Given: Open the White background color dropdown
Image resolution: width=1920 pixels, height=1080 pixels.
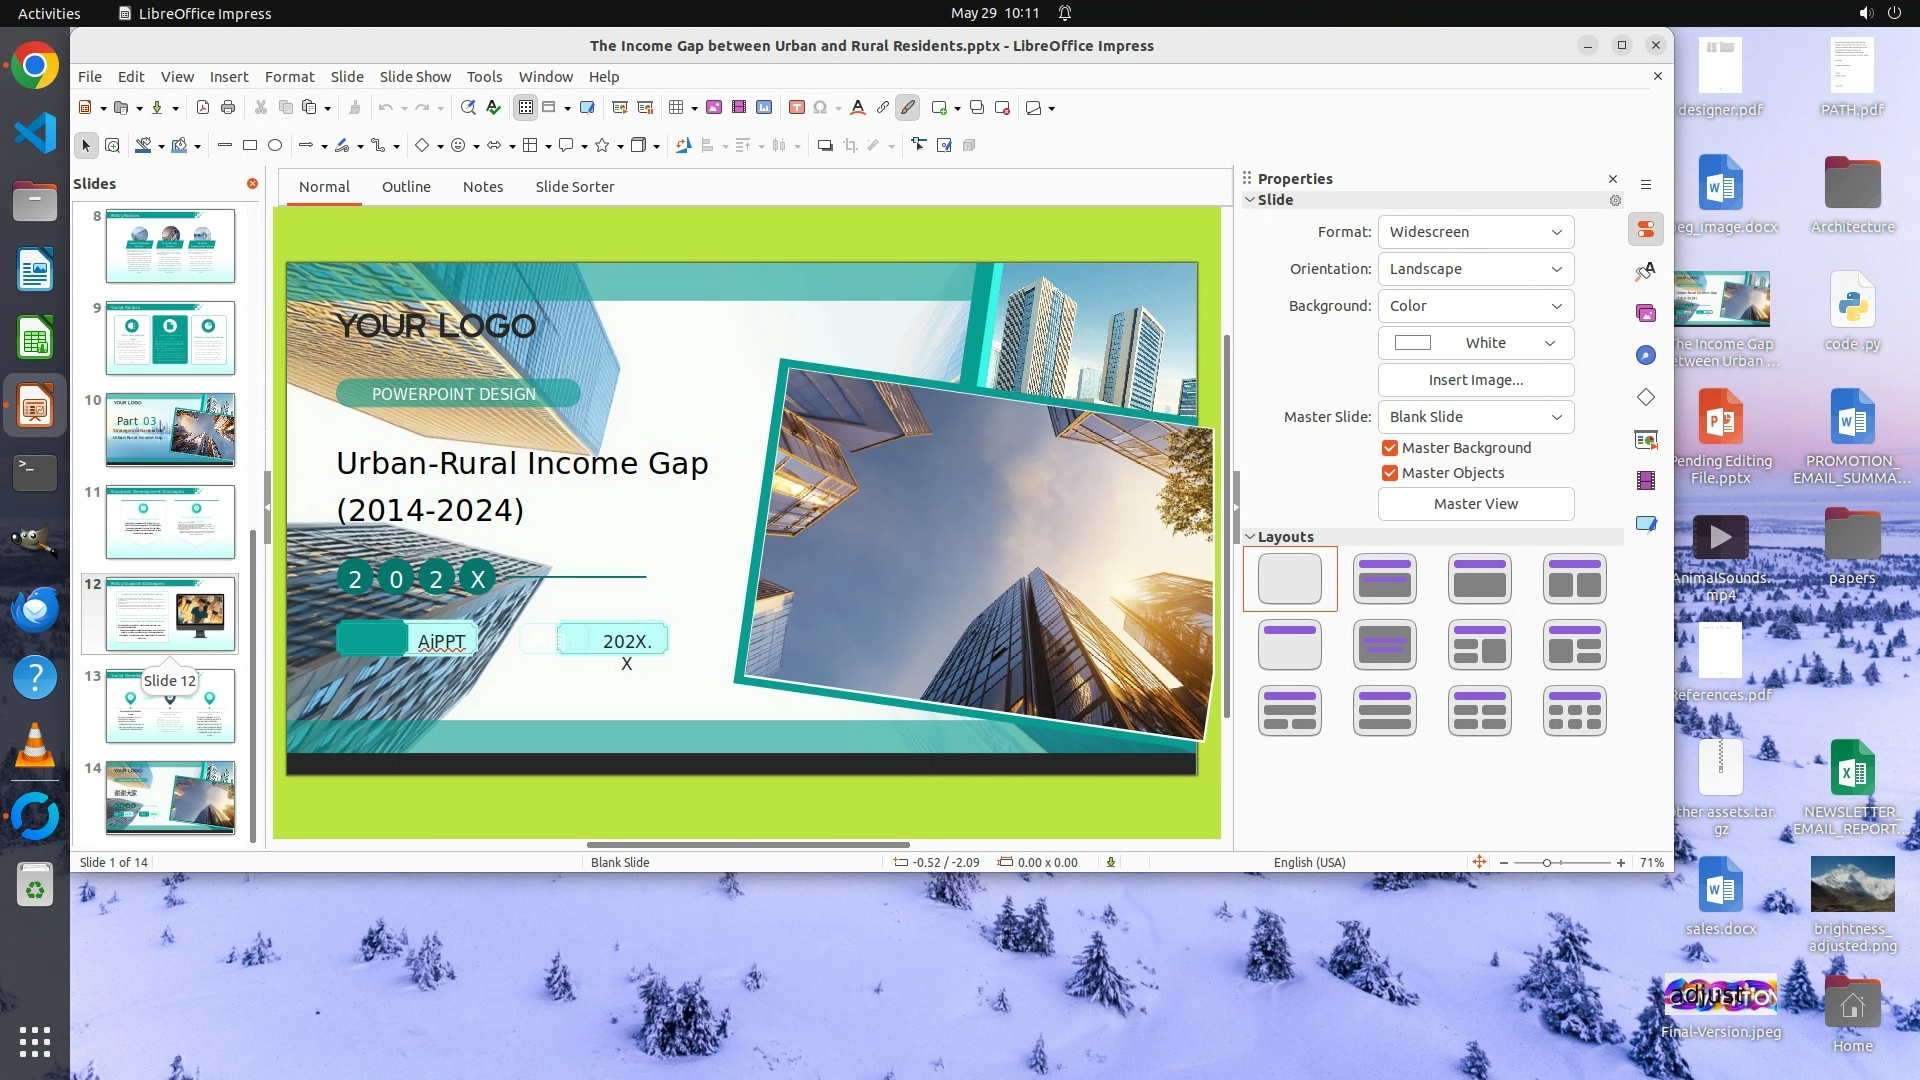Looking at the screenshot, I should coord(1475,343).
